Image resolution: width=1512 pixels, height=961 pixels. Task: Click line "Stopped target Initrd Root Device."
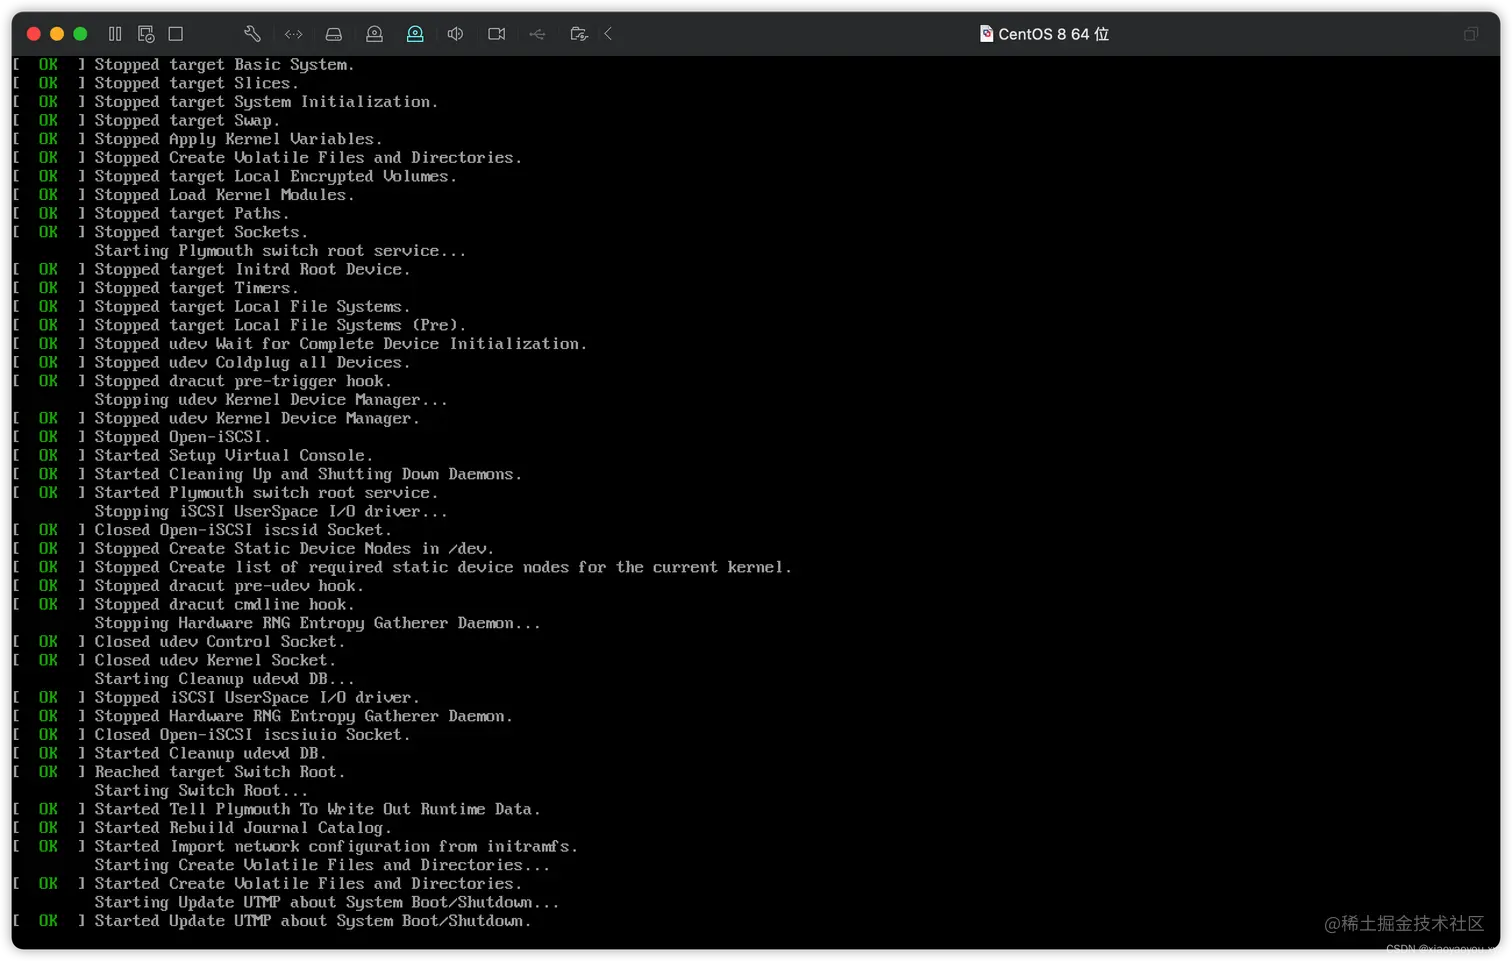pos(252,269)
